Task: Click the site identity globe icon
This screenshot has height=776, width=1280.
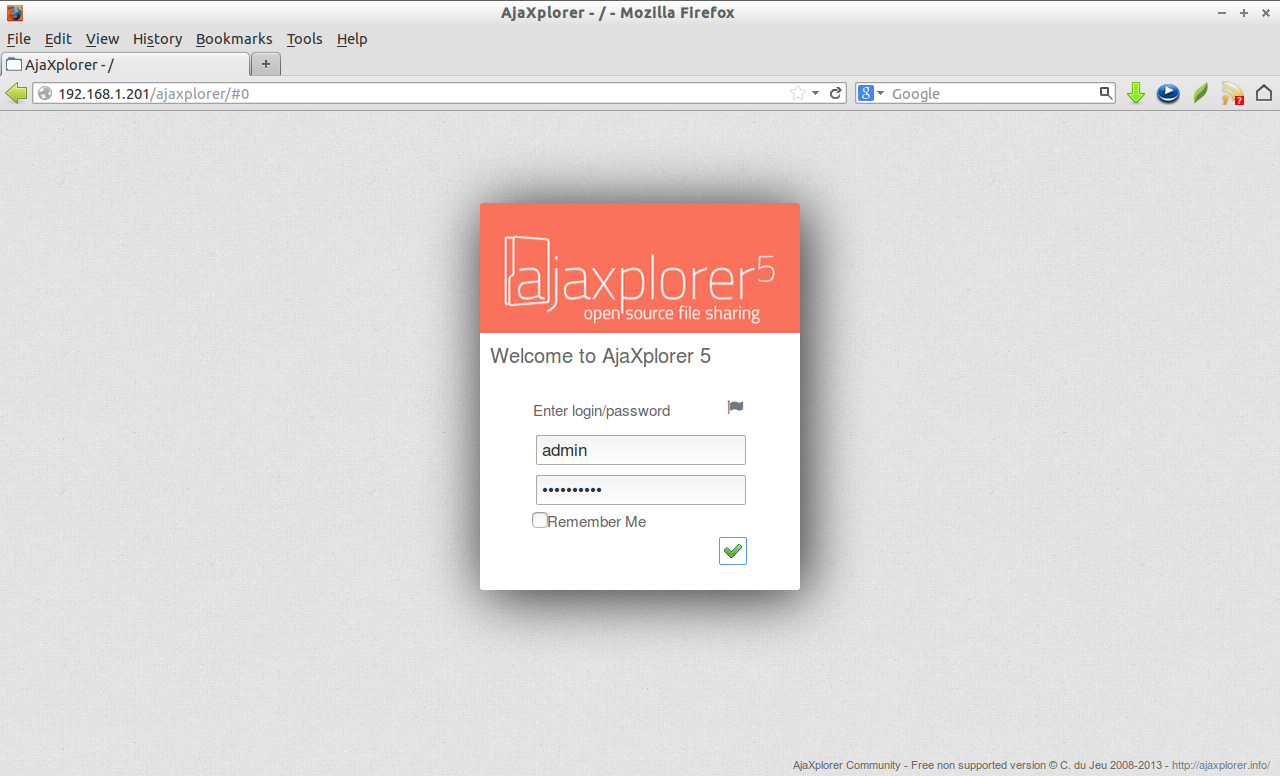Action: click(x=45, y=93)
